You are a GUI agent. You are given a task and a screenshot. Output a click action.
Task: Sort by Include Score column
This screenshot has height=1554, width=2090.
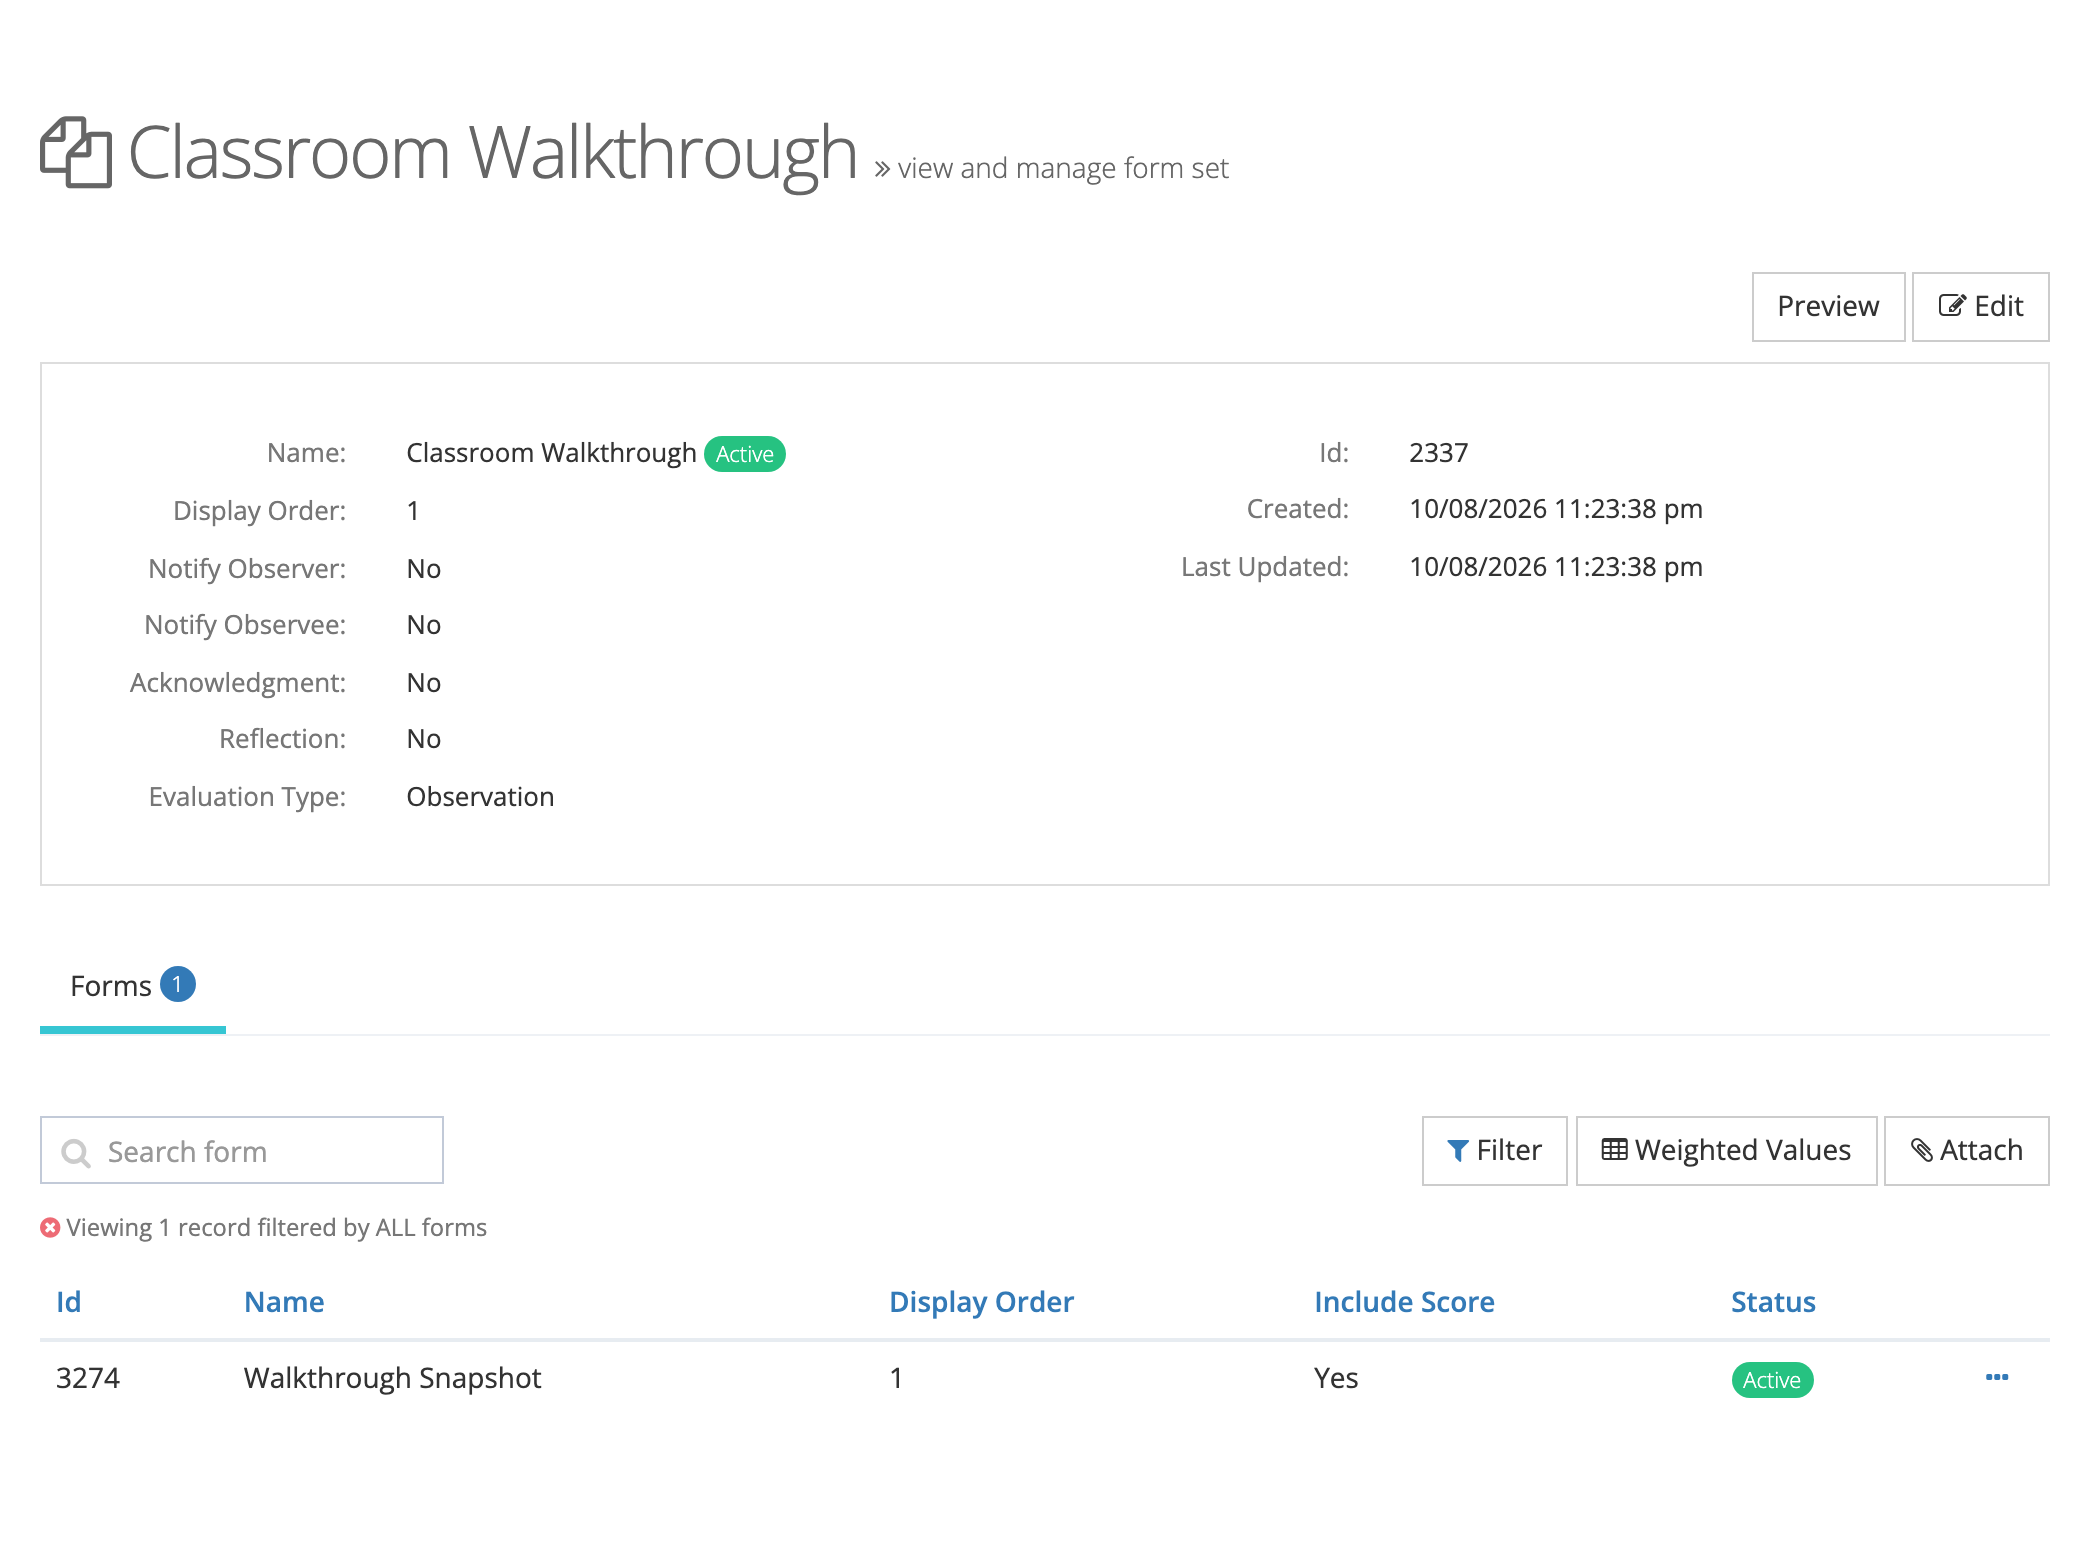[1404, 1301]
